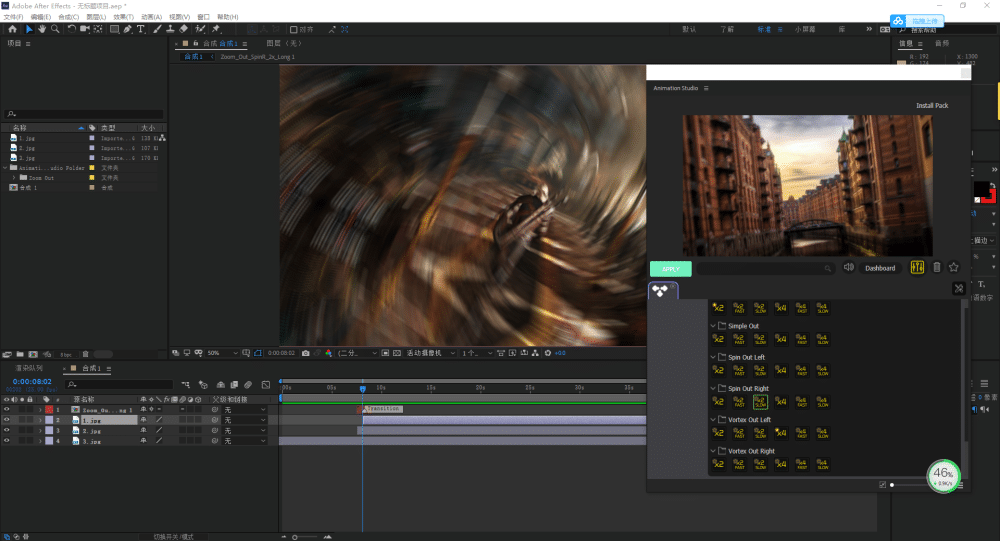Open the viewer resolution dropdown
Screen dimensions: 1000x541
pos(357,353)
